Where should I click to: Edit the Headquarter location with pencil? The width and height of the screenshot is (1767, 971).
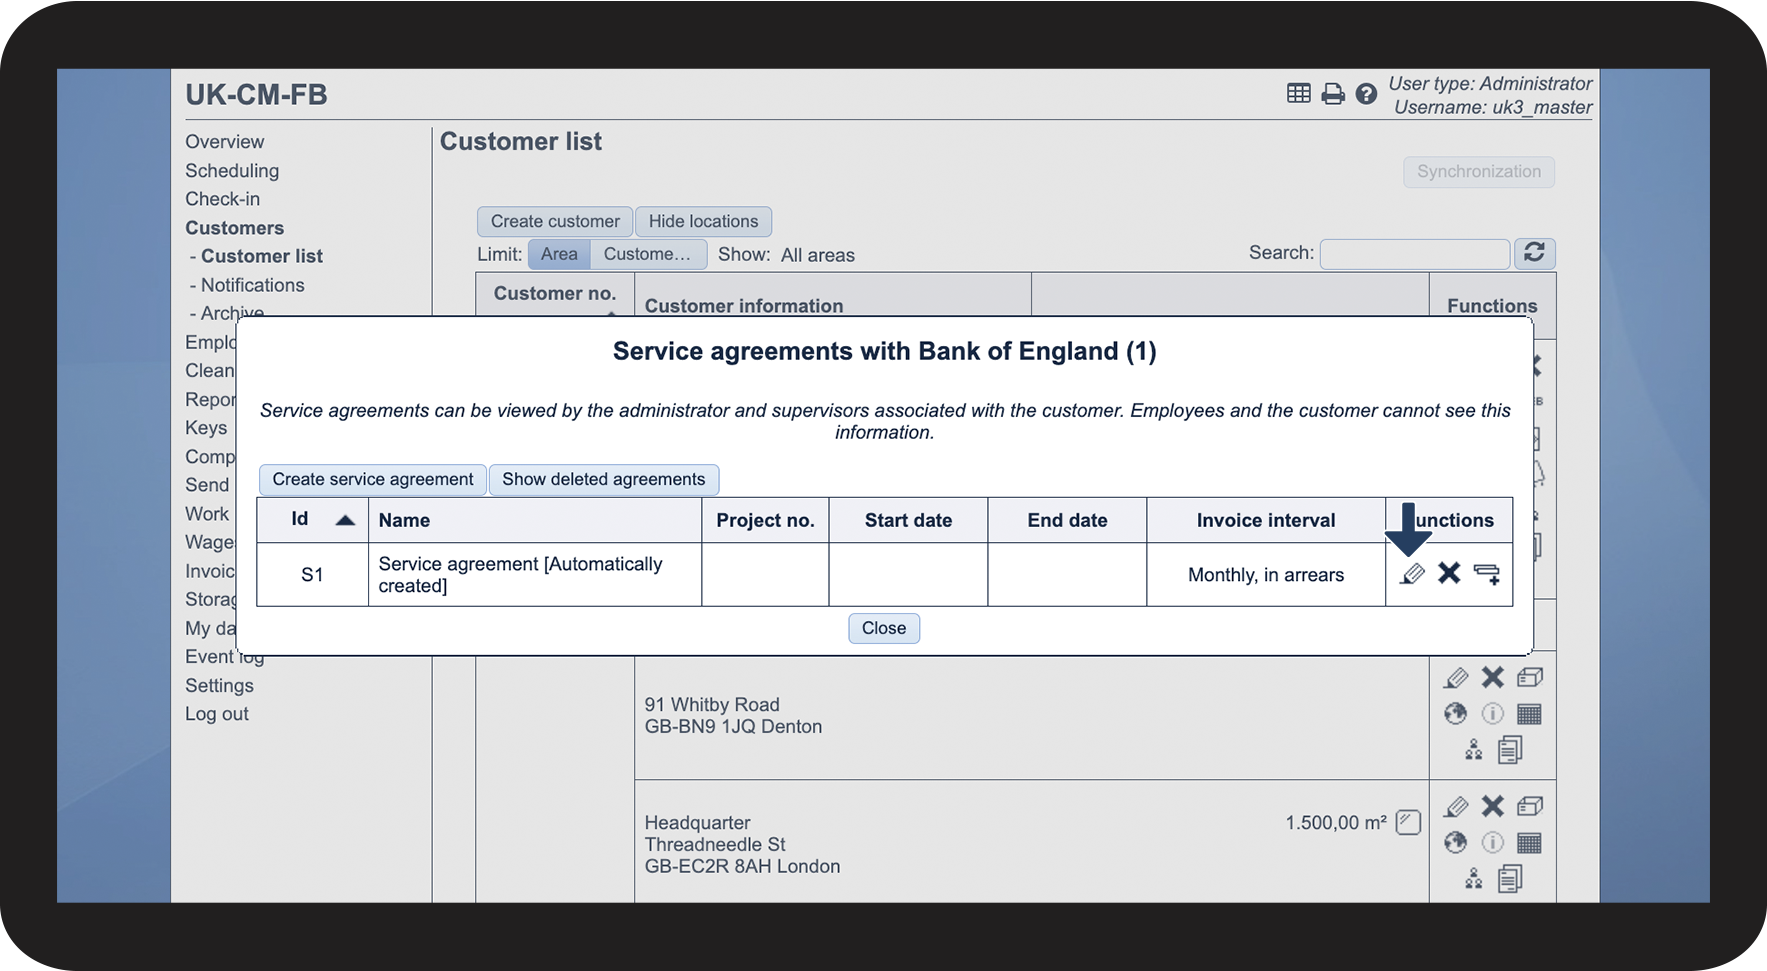[x=1456, y=806]
